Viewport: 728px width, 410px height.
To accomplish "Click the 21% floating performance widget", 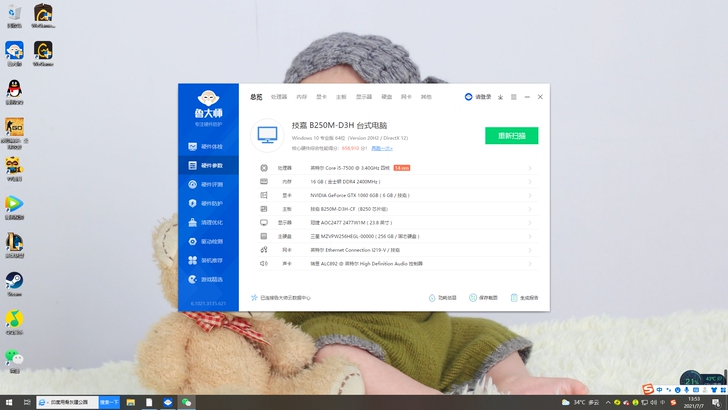I will (701, 377).
